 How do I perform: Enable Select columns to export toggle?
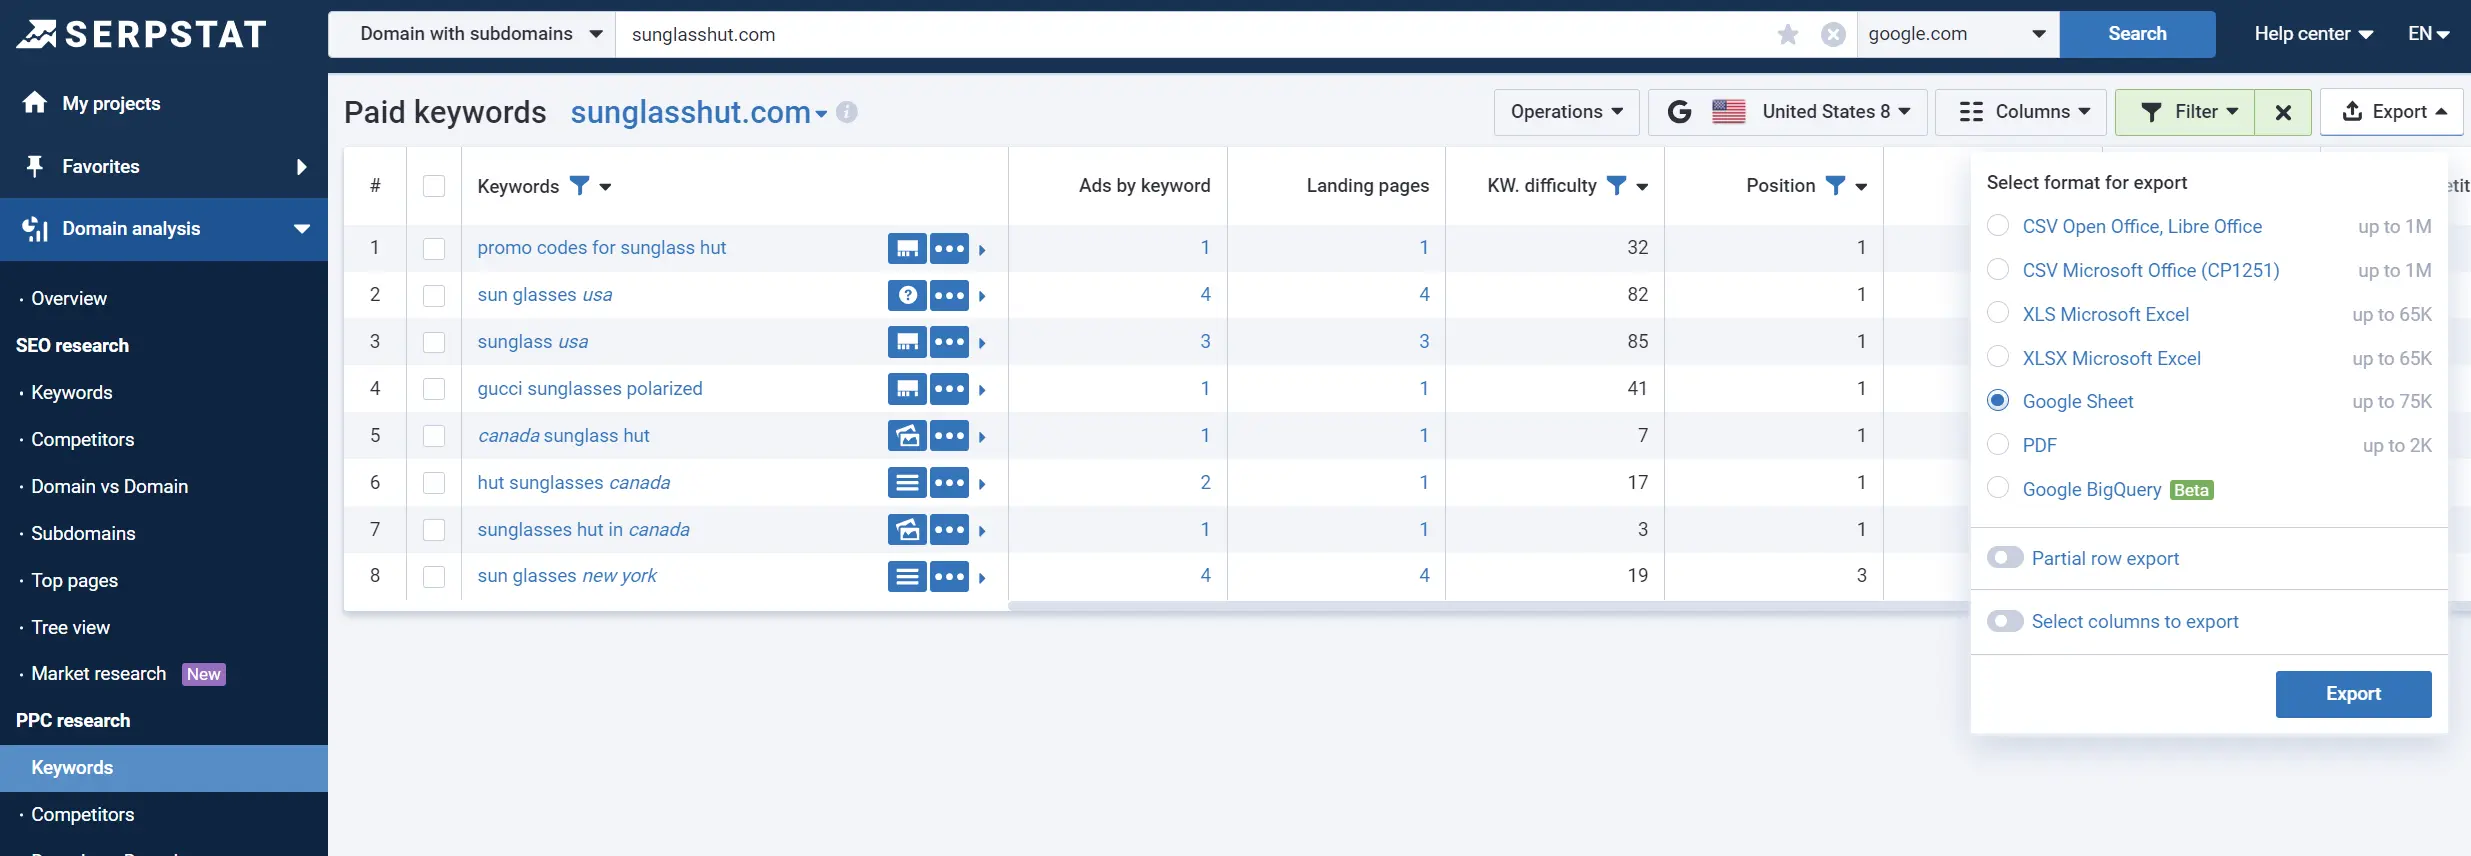click(x=2005, y=621)
